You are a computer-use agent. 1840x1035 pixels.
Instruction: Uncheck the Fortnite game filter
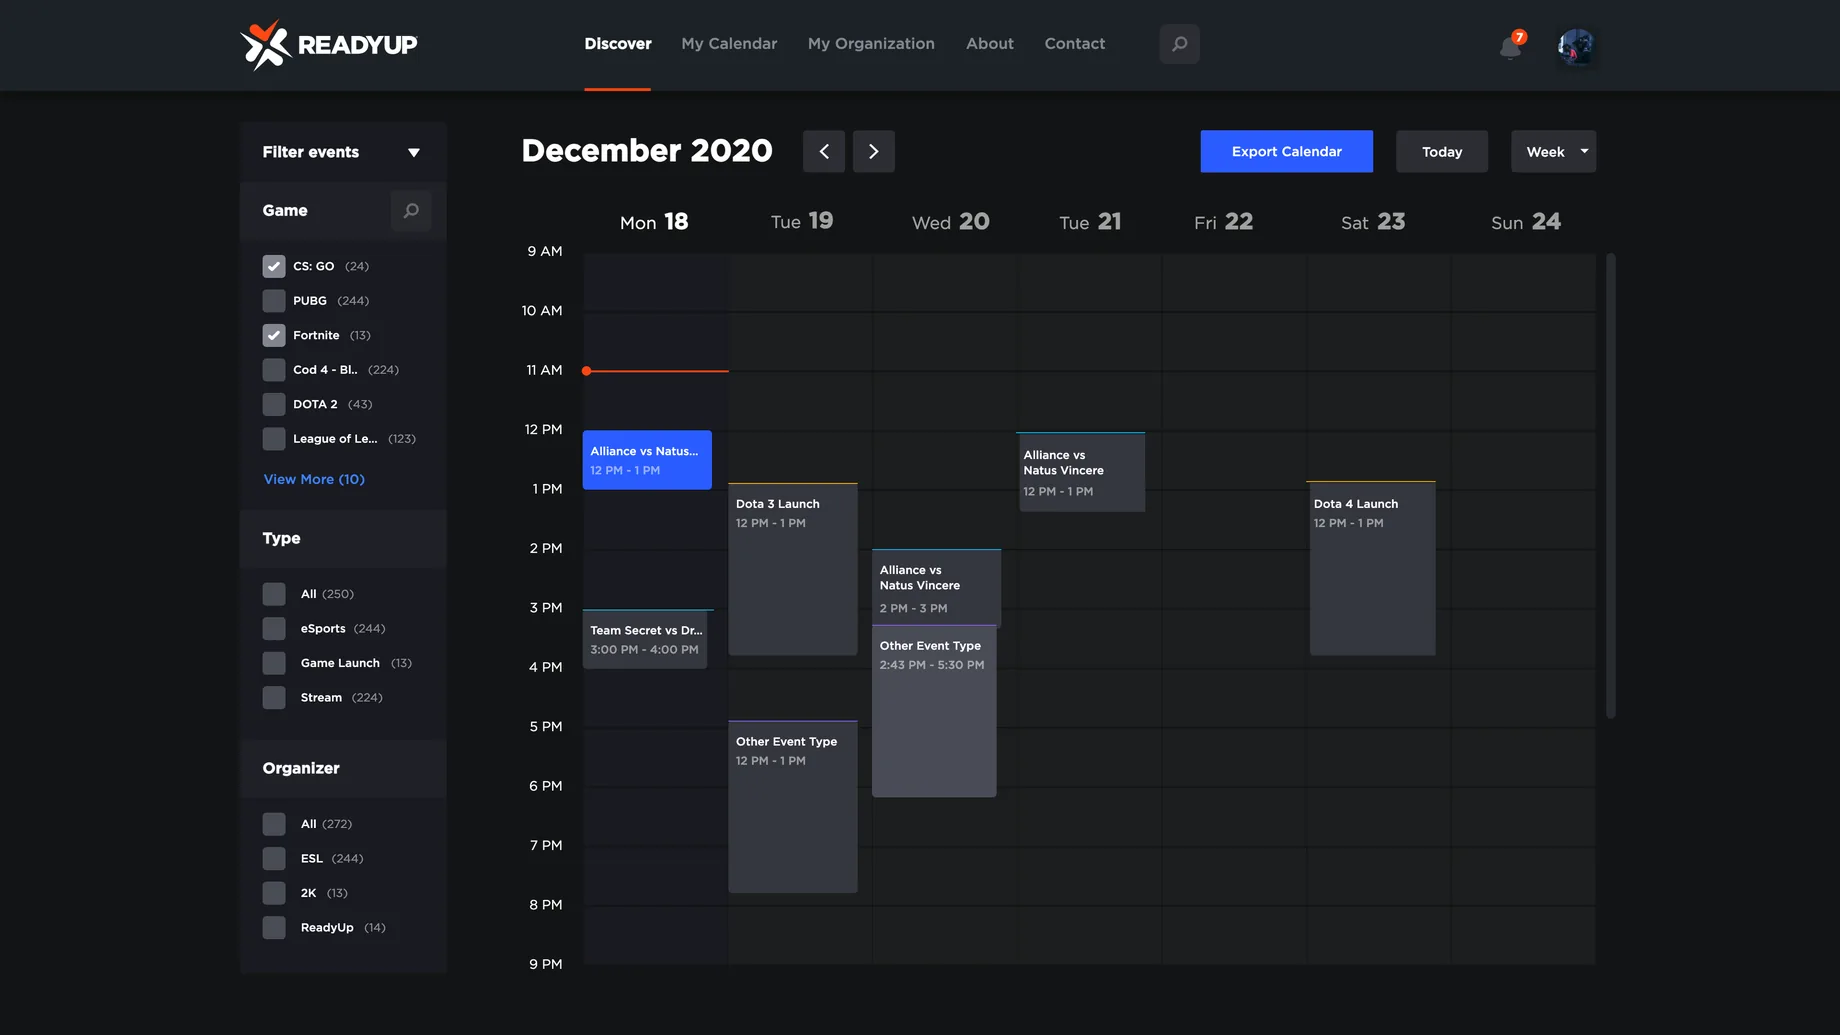click(274, 335)
